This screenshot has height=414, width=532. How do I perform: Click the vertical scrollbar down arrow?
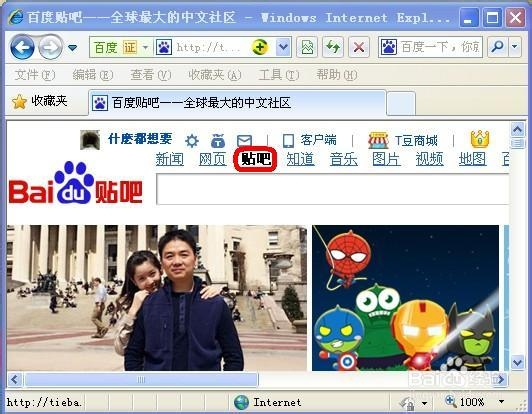[518, 362]
